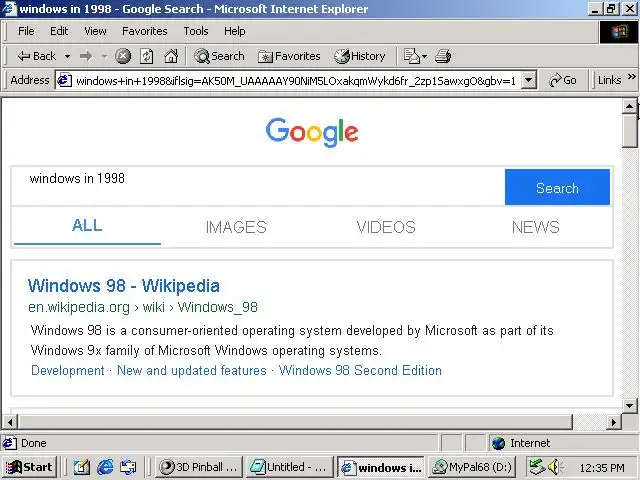Click the vertical scrollbar down arrow
The image size is (640, 480).
tap(629, 406)
